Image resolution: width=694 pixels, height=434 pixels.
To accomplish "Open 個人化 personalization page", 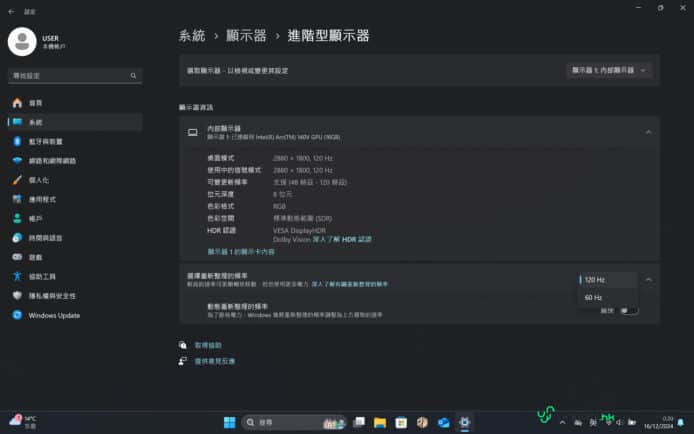I will (38, 180).
